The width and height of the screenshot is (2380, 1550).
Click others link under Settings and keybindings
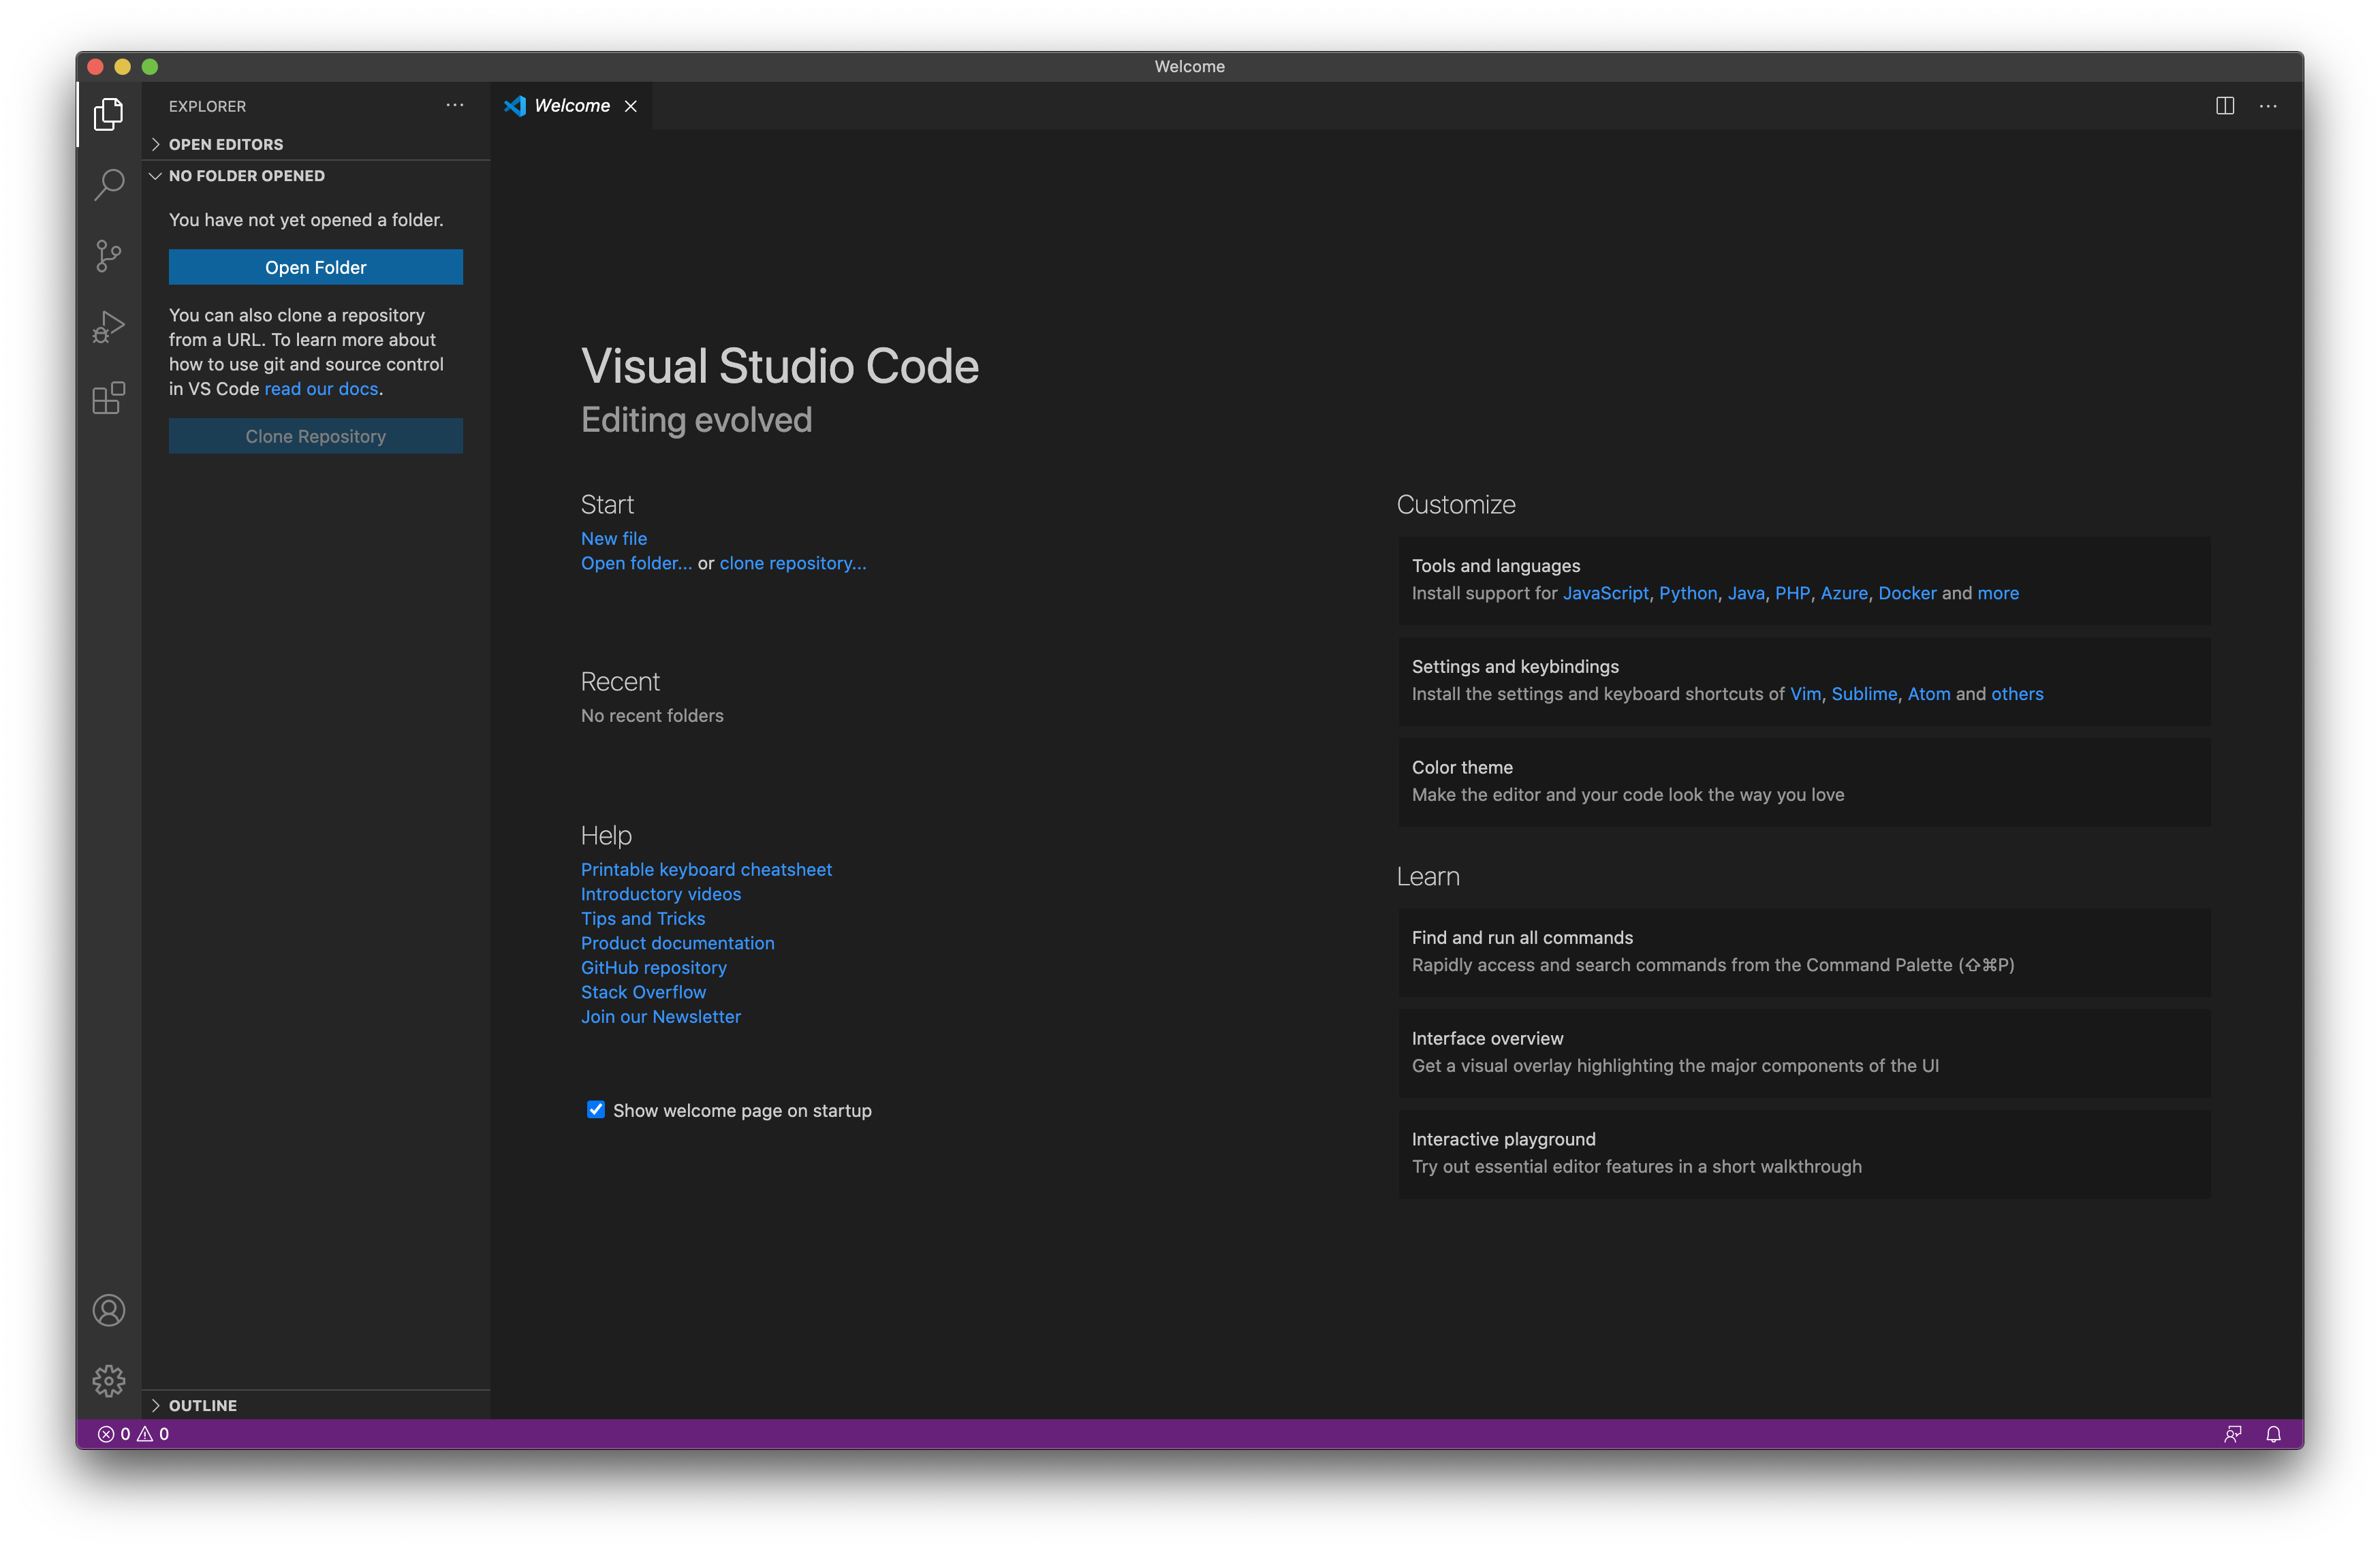click(2017, 694)
